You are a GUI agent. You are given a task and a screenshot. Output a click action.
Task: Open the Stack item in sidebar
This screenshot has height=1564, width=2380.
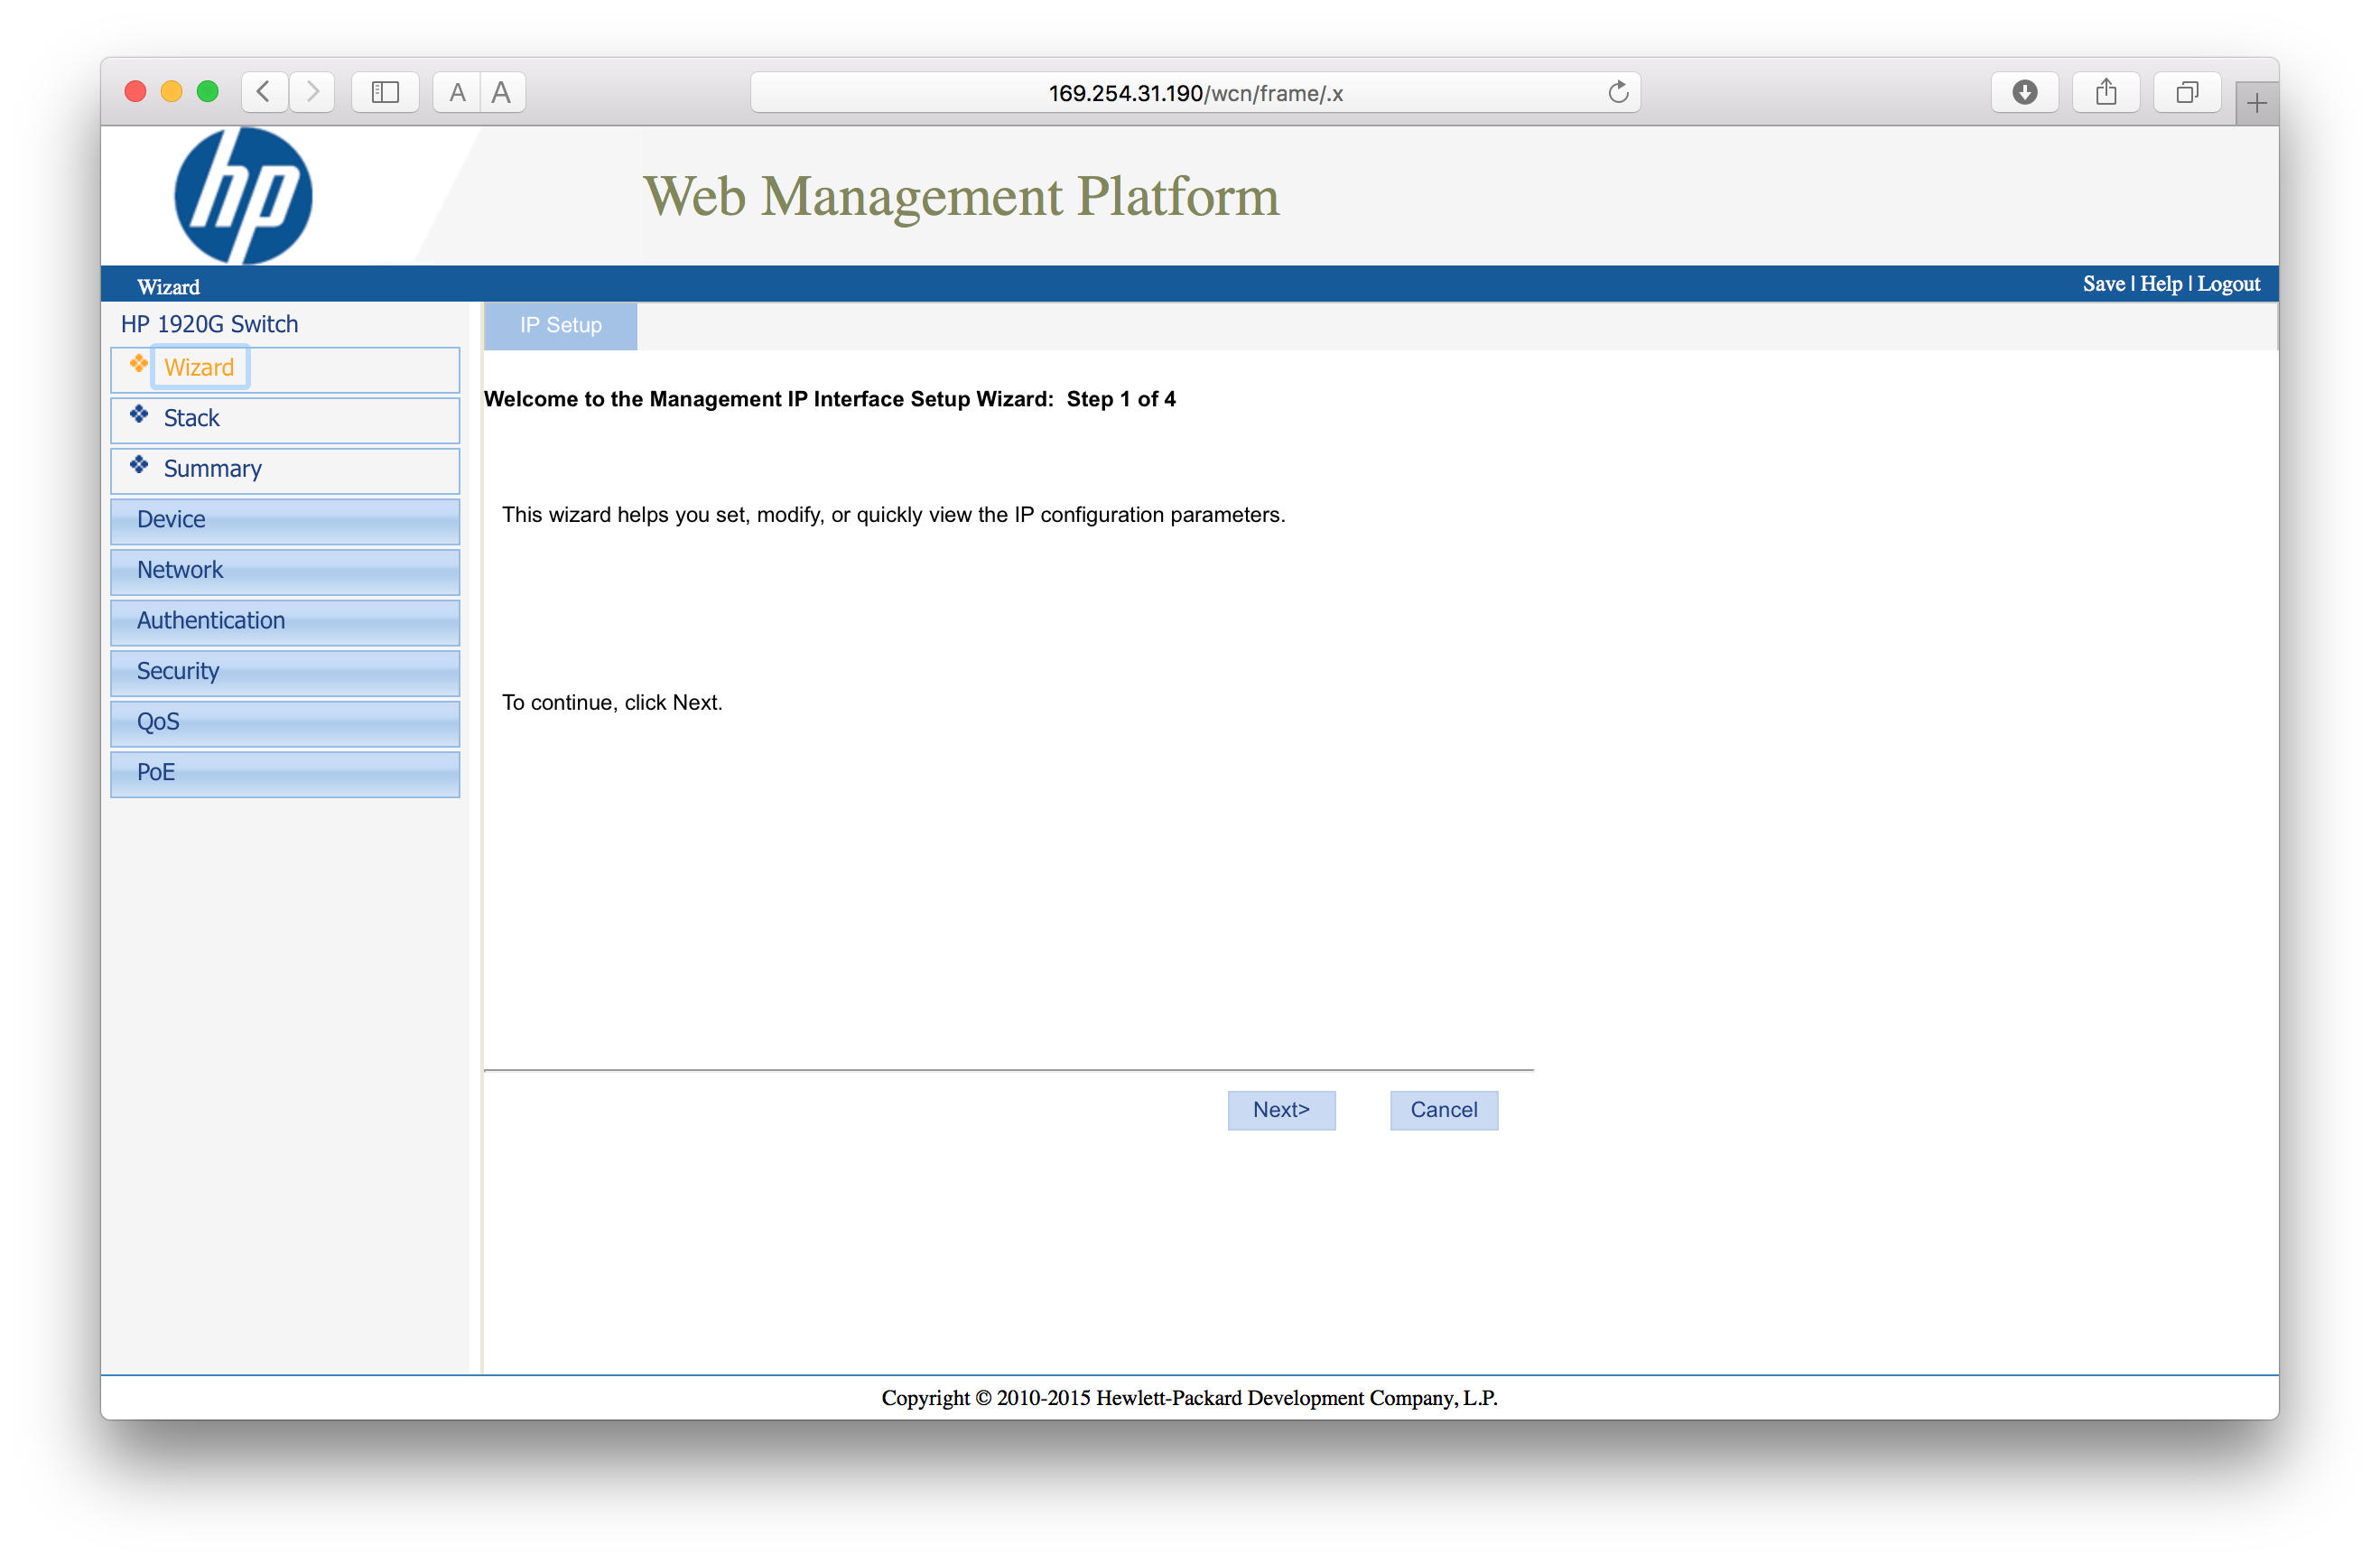click(191, 418)
